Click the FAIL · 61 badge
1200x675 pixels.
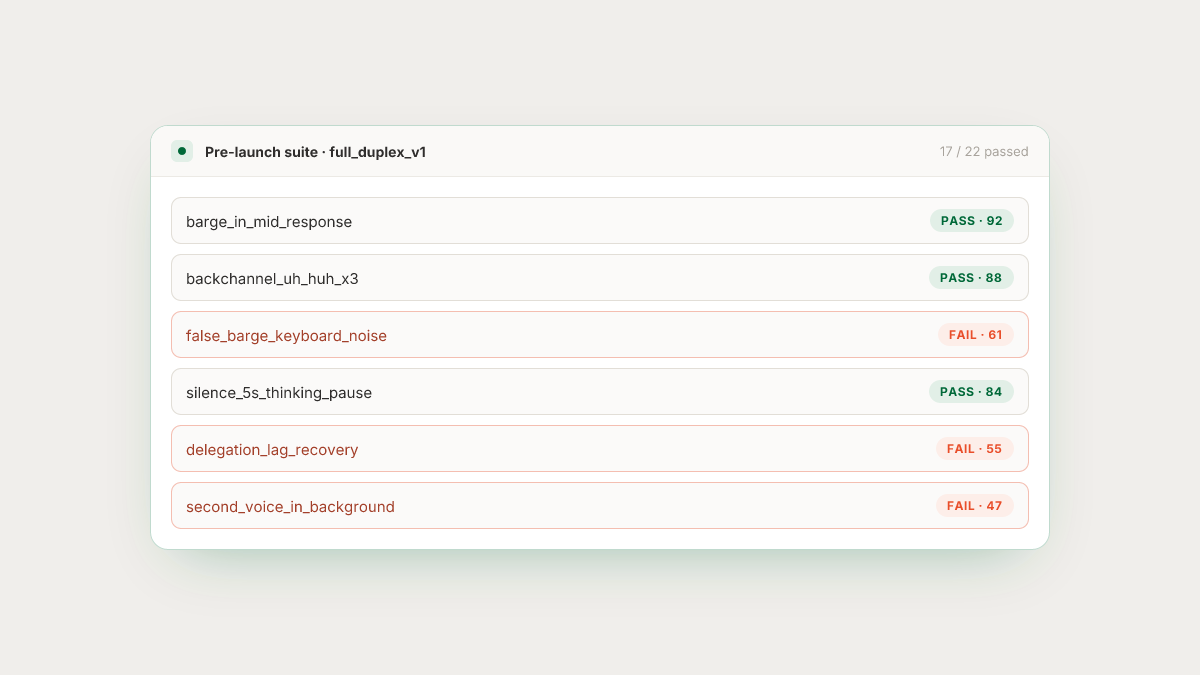[975, 335]
